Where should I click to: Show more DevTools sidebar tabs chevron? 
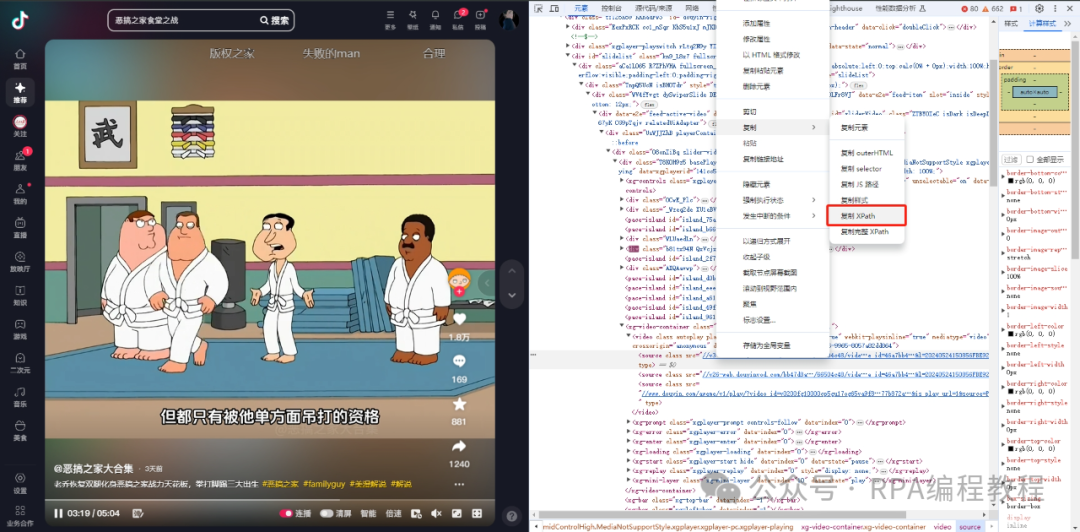(x=1068, y=23)
